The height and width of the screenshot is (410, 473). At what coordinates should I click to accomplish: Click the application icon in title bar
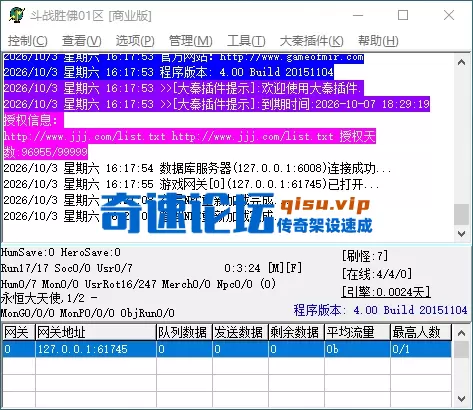click(17, 15)
